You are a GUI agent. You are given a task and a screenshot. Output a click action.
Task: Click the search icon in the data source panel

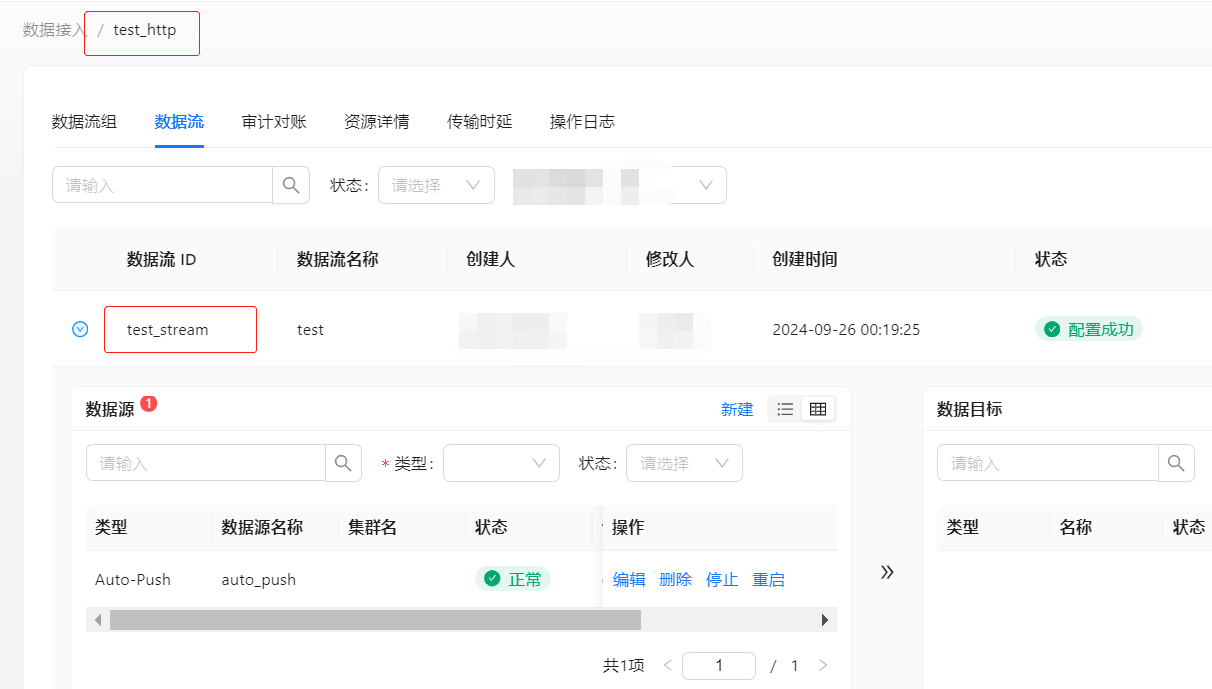click(x=343, y=463)
